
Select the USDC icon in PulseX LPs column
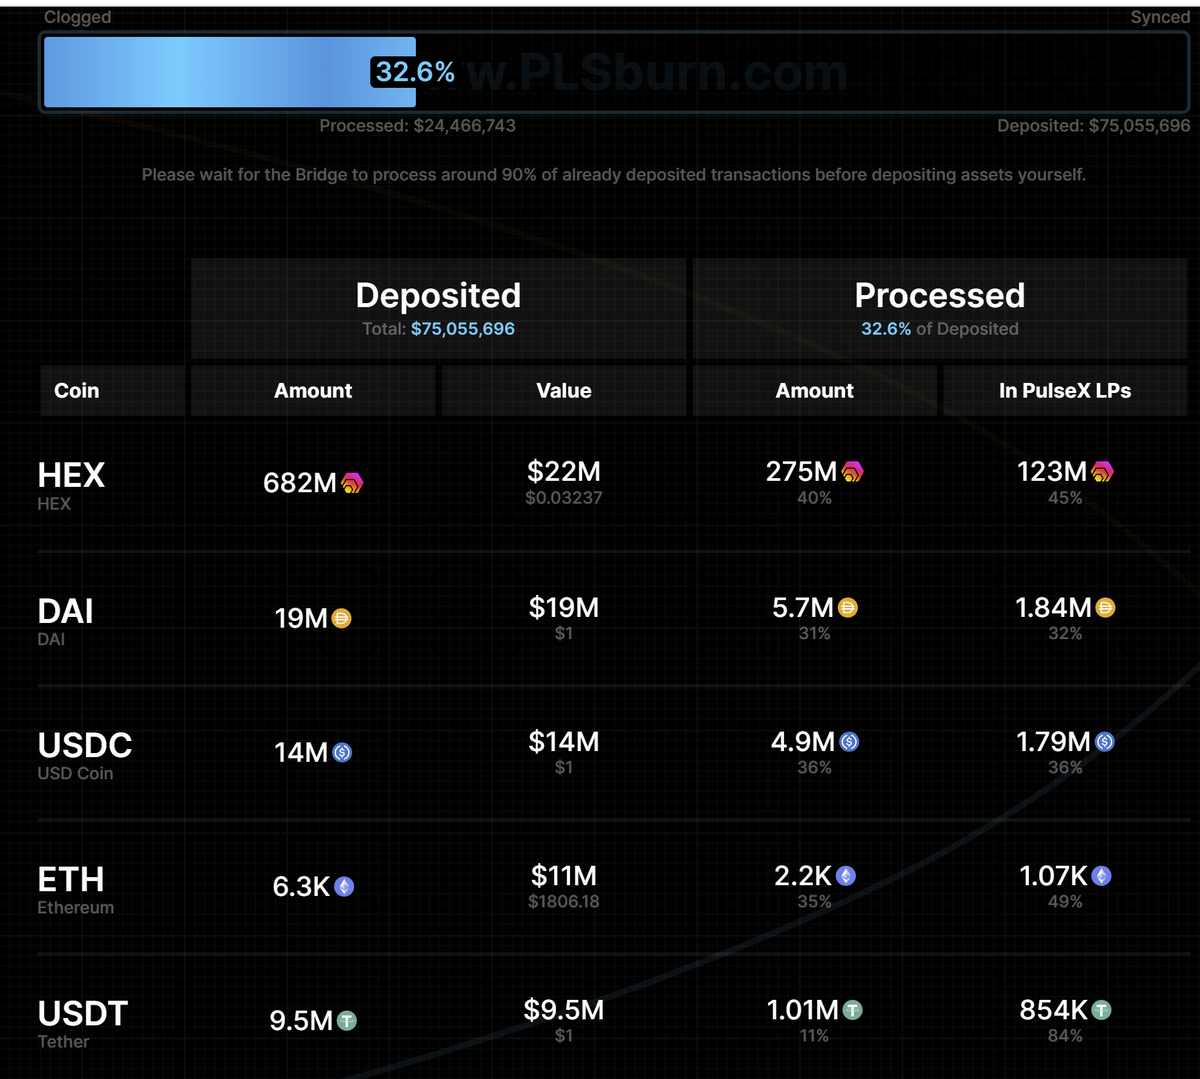(x=1104, y=741)
